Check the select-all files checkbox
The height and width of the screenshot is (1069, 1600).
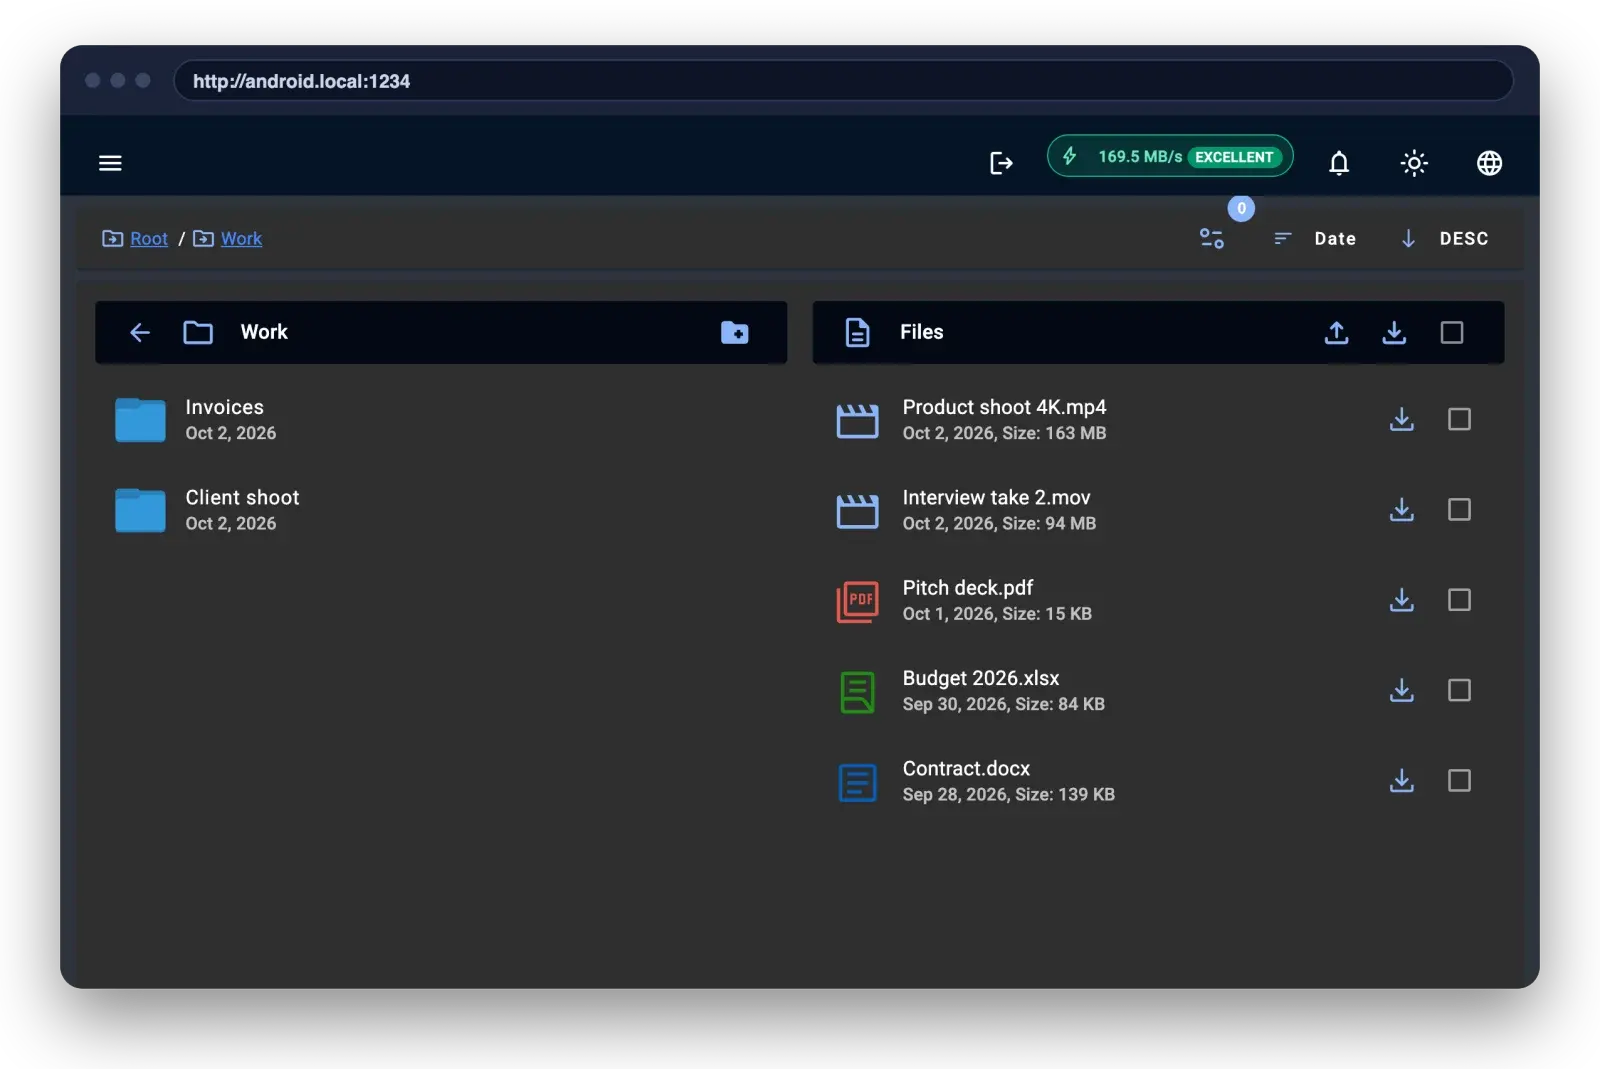(x=1452, y=332)
